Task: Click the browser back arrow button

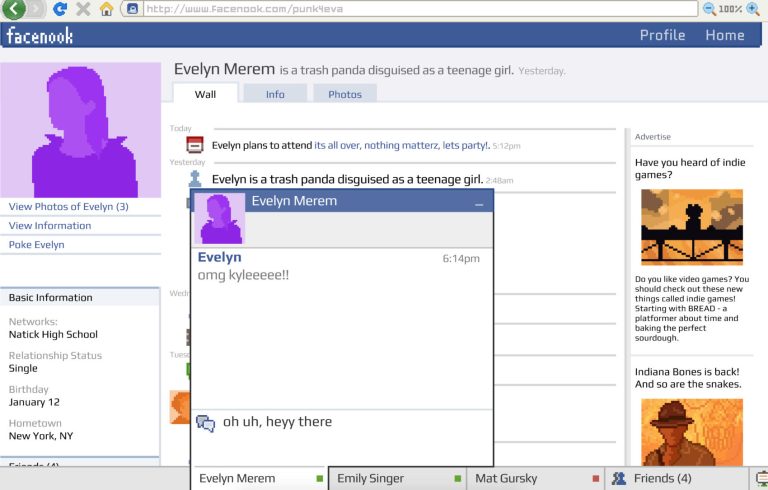Action: pyautogui.click(x=14, y=9)
